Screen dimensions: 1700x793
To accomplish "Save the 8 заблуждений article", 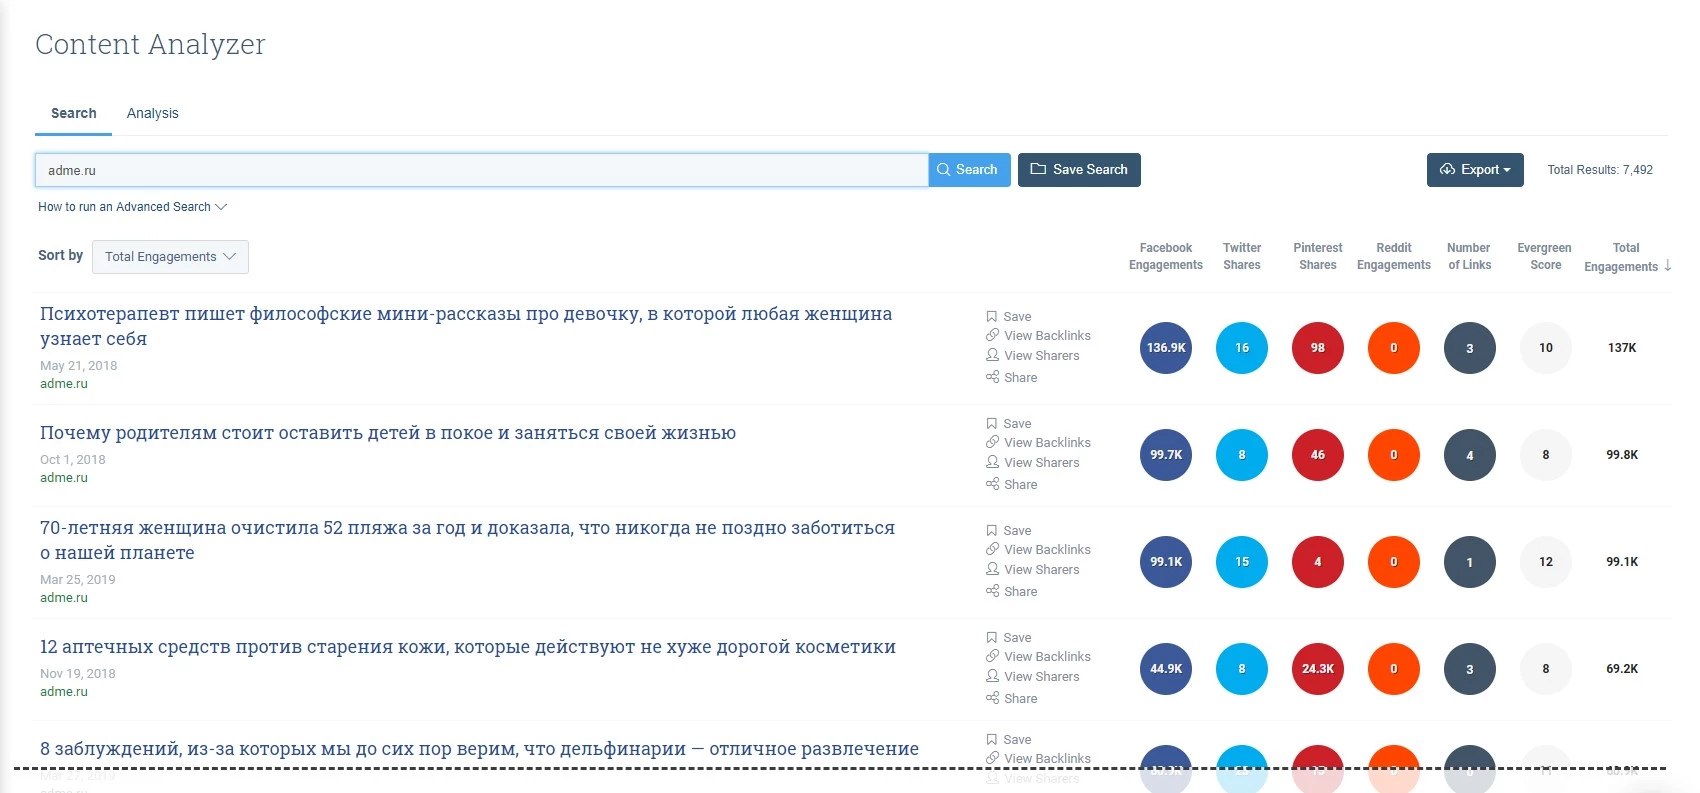I will [1009, 739].
